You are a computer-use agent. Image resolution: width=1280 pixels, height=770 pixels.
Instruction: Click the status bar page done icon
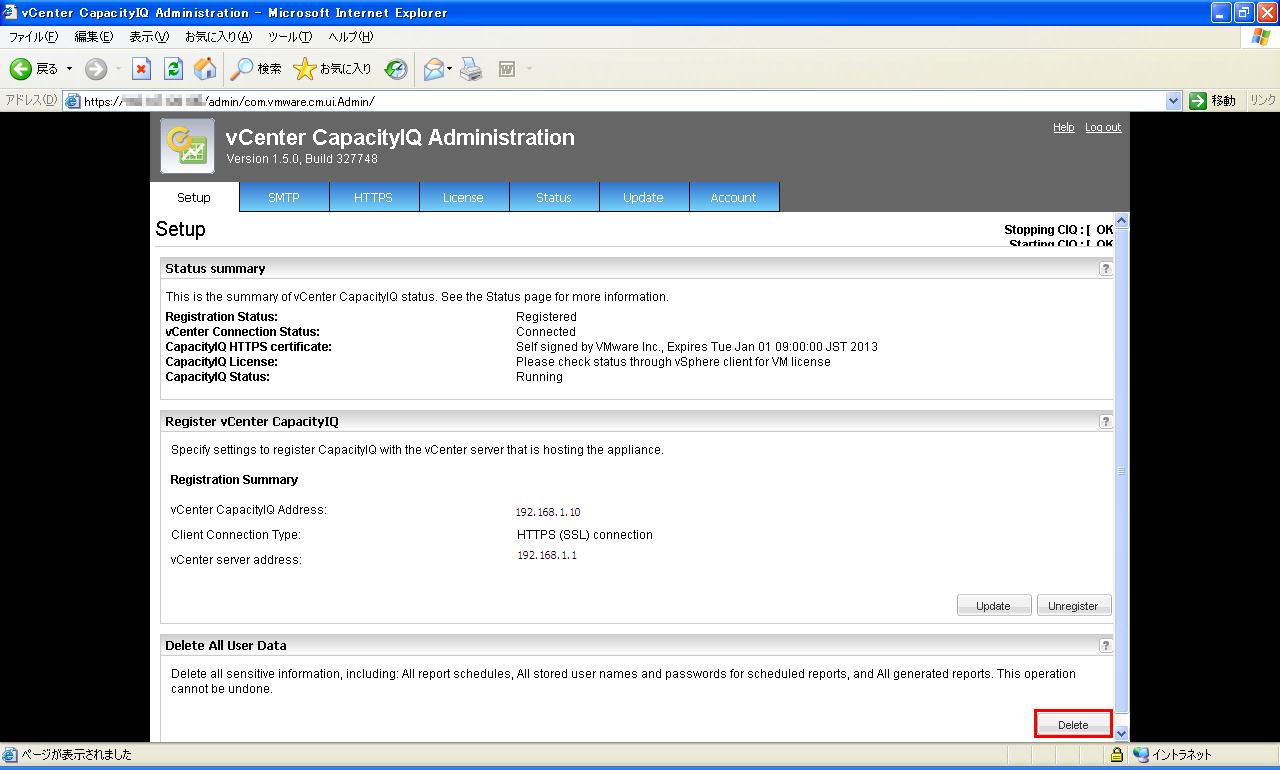click(x=10, y=755)
